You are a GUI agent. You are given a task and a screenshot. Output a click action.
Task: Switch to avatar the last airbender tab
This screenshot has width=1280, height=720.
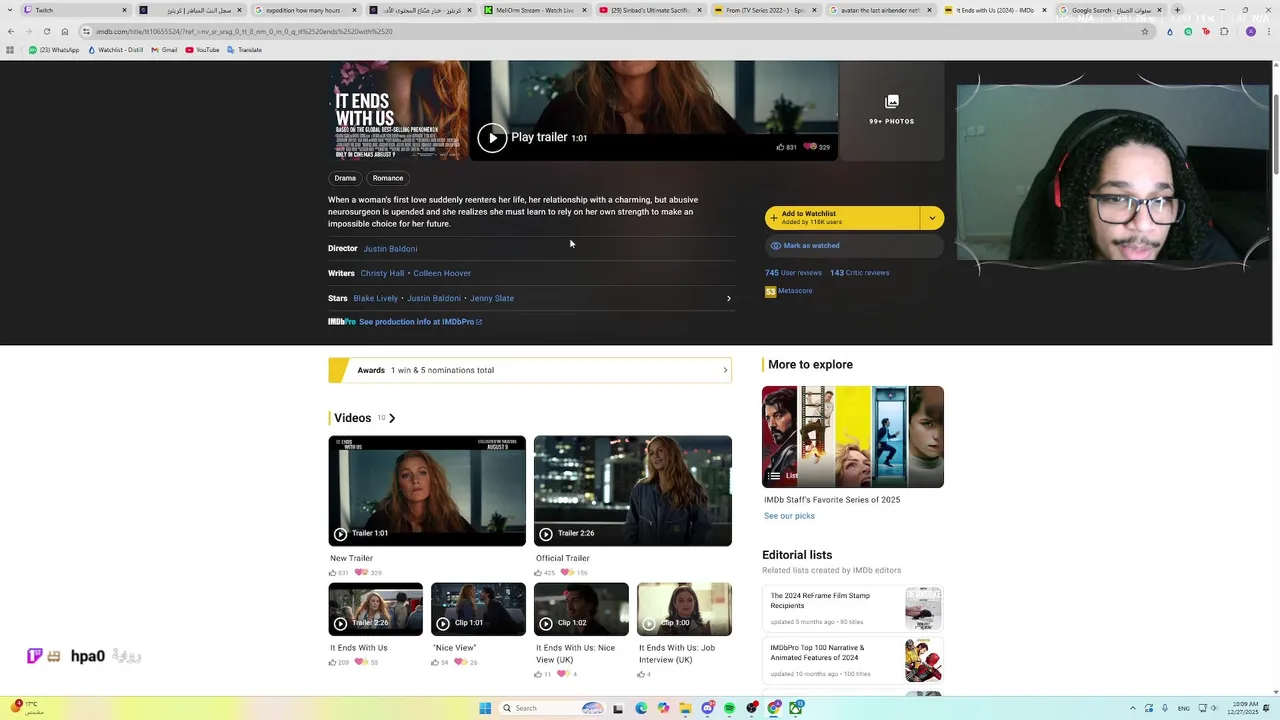pyautogui.click(x=880, y=10)
